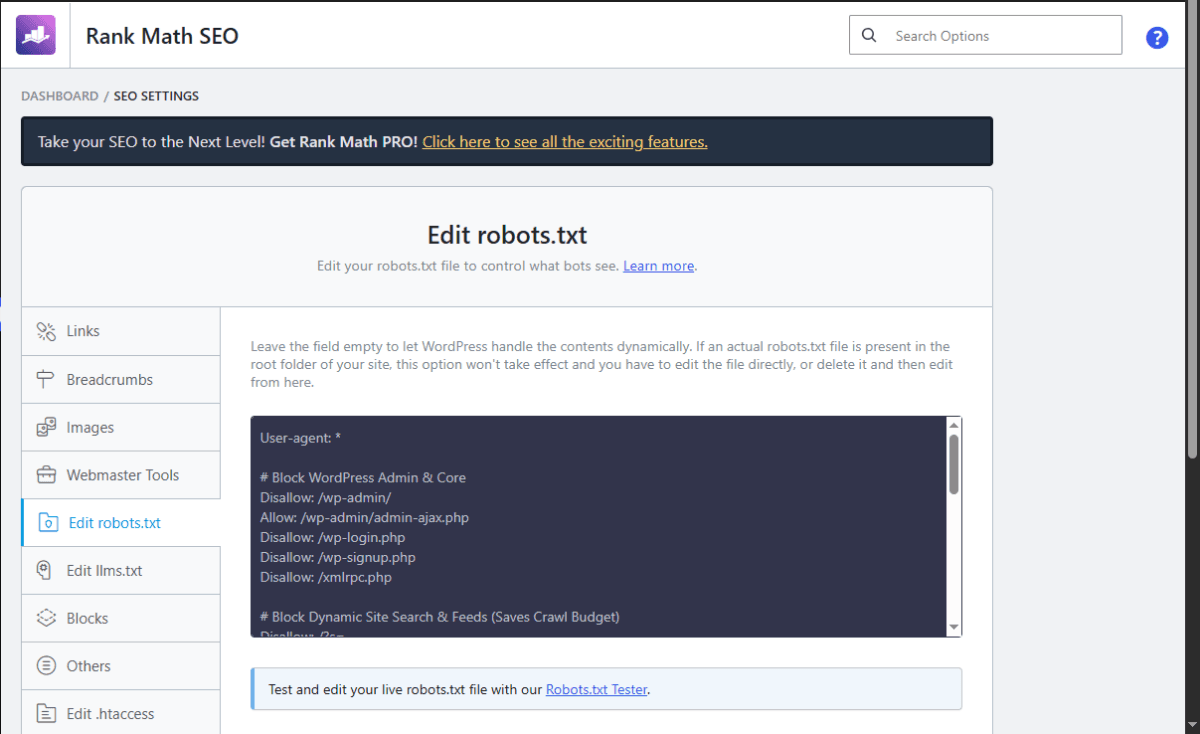Click the 'User-agent: *' line
1200x734 pixels.
(x=302, y=438)
